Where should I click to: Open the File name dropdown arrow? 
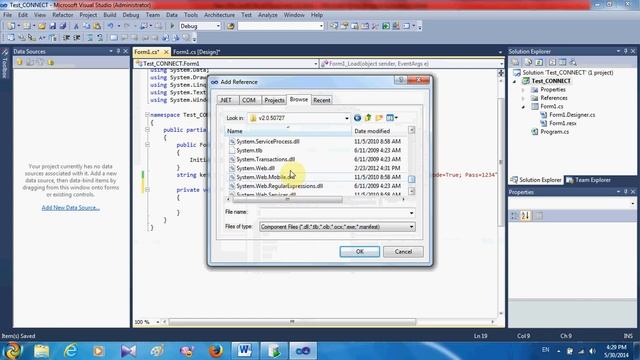[411, 213]
